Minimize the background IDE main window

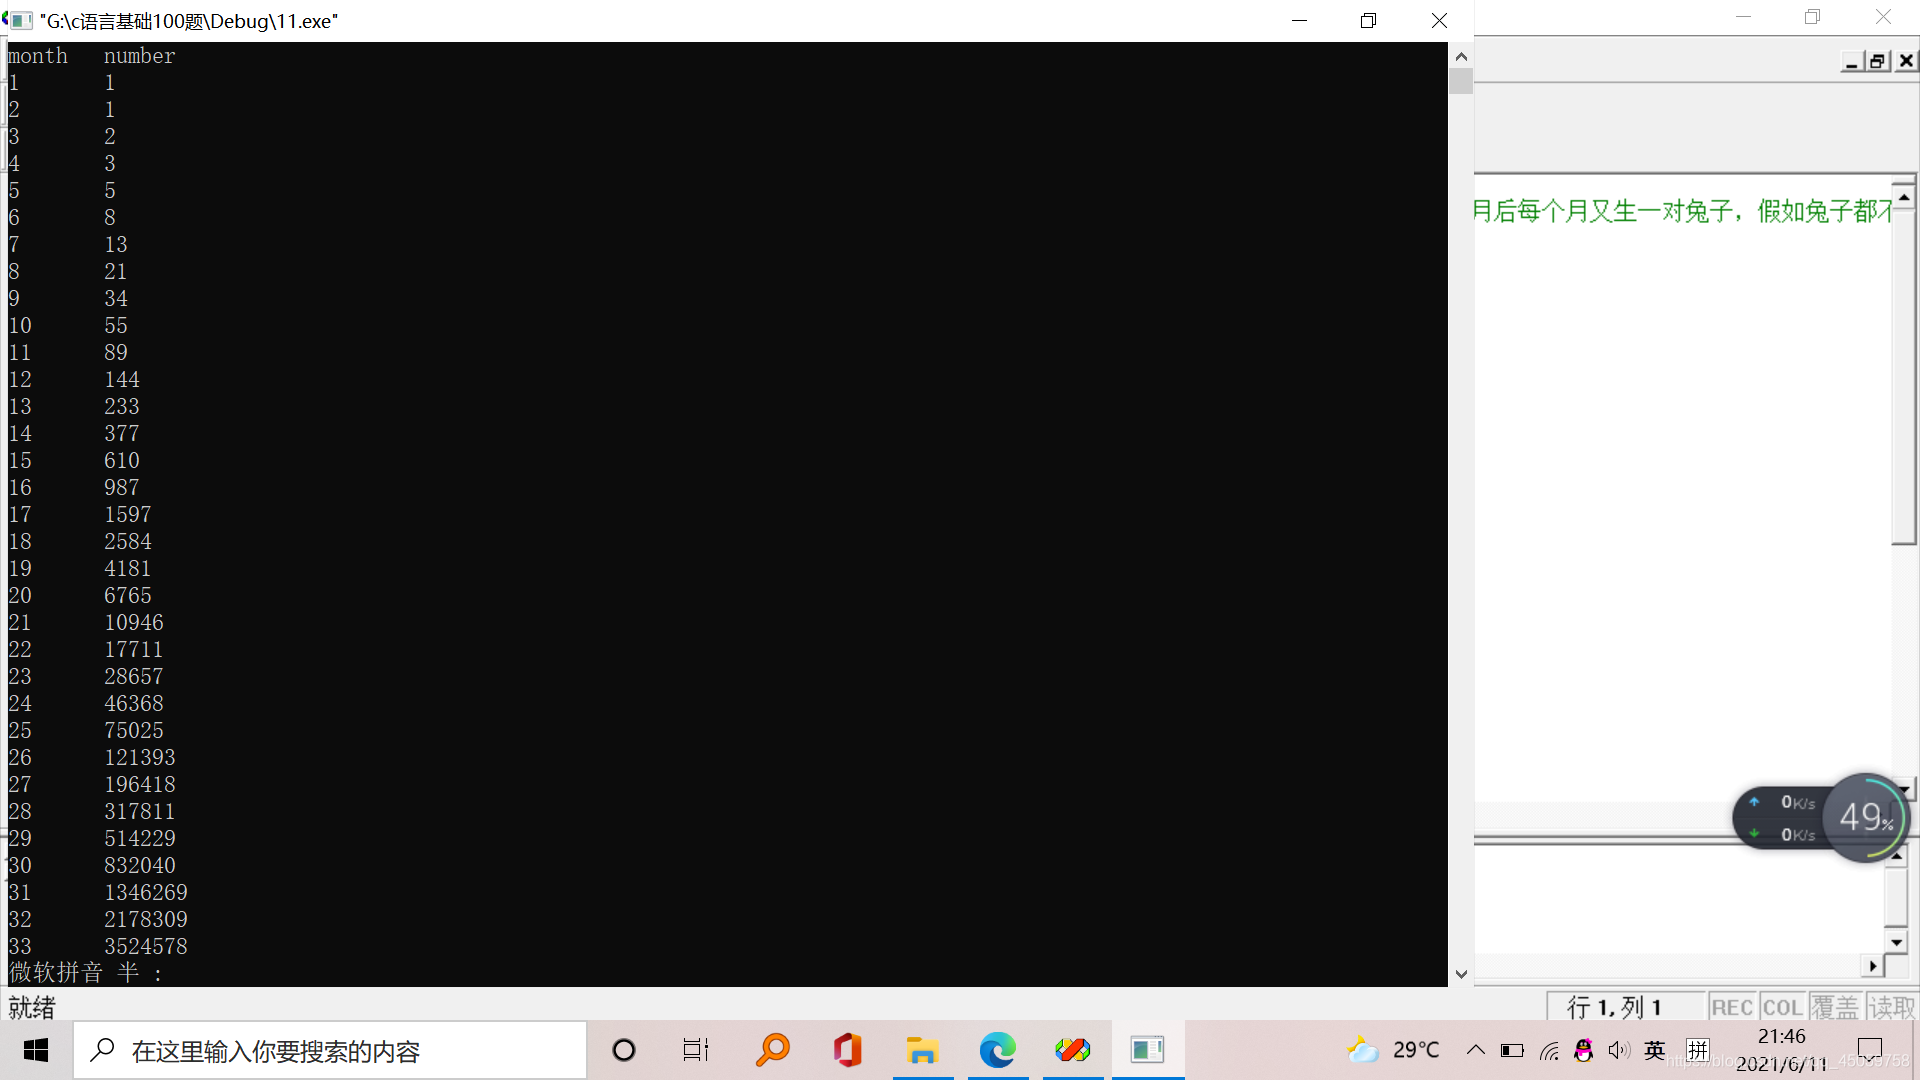coord(1744,17)
